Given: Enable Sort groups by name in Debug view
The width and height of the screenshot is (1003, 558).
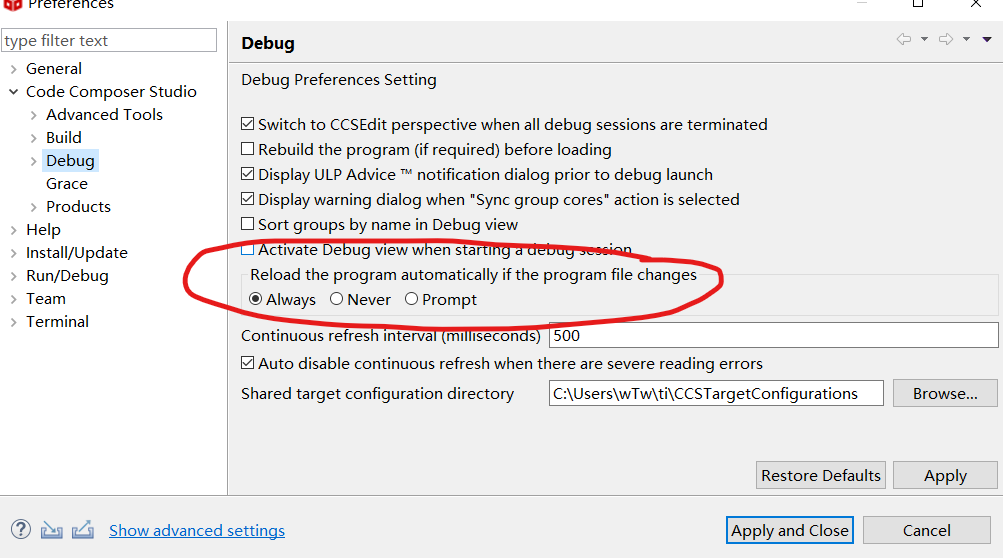Looking at the screenshot, I should 248,225.
